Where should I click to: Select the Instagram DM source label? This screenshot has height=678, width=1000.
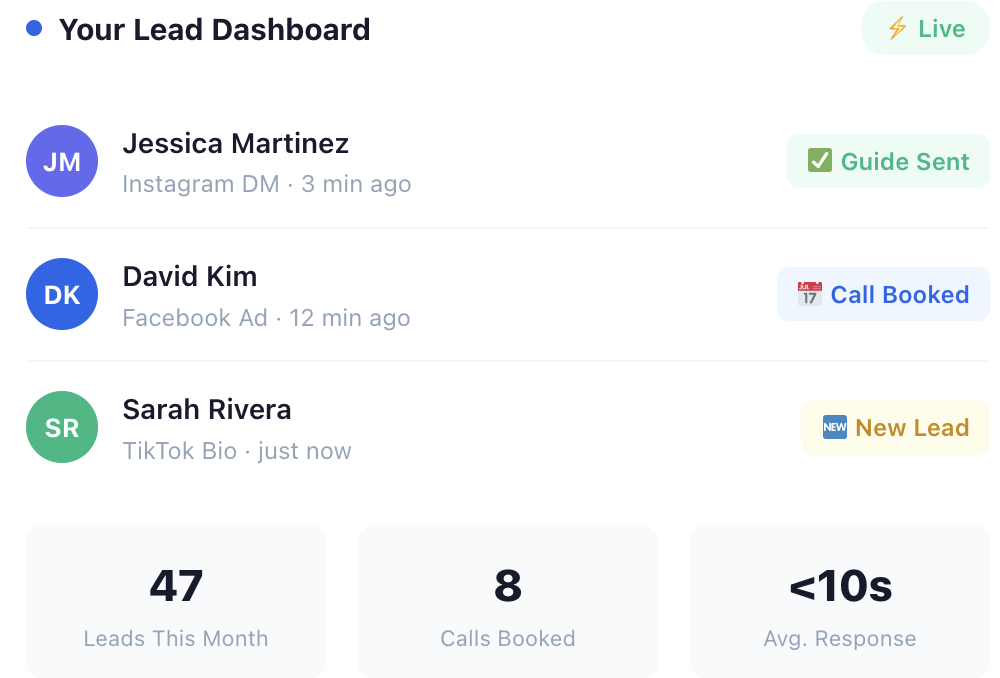(x=200, y=184)
